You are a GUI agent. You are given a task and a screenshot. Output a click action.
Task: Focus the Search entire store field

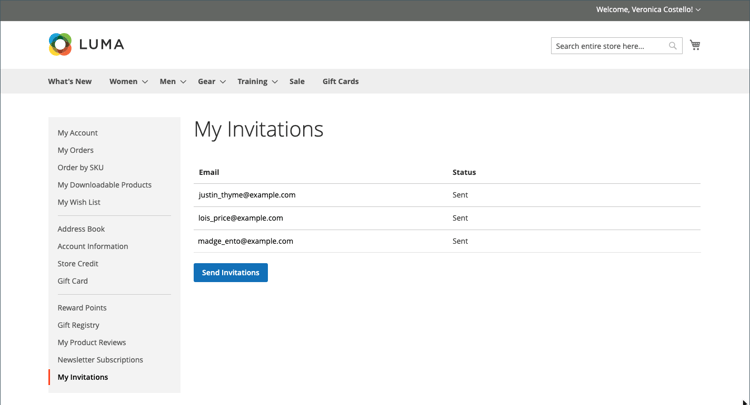(x=609, y=46)
